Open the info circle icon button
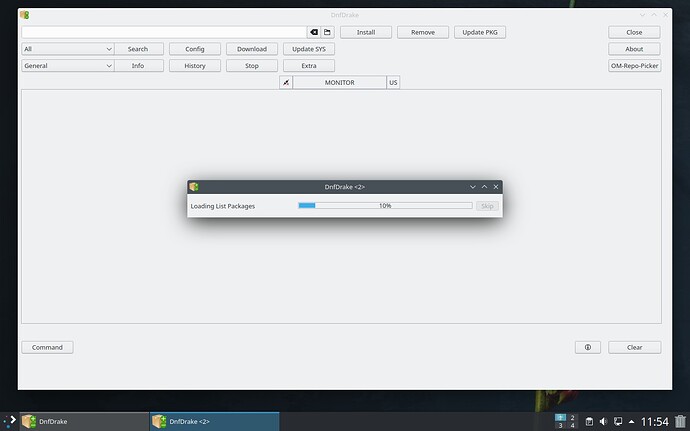Screen dimensions: 690x431 (x=587, y=347)
